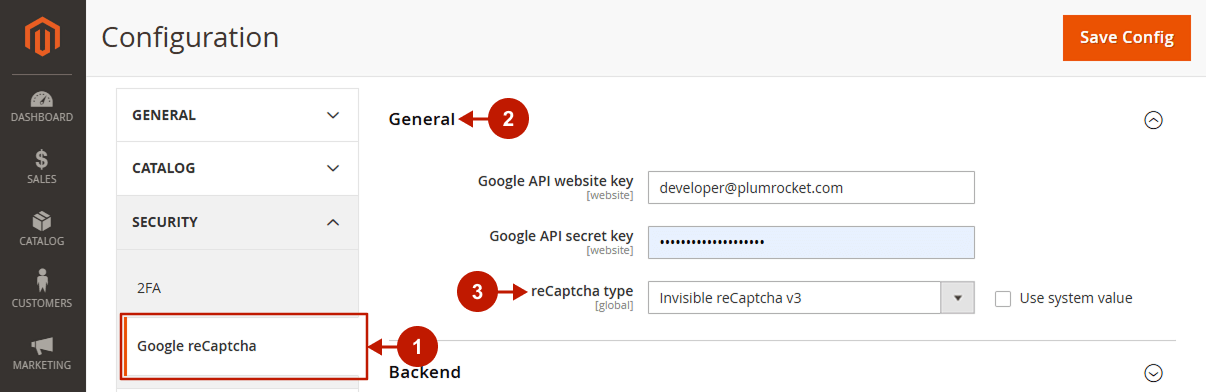Click the Save Config button

(x=1127, y=38)
